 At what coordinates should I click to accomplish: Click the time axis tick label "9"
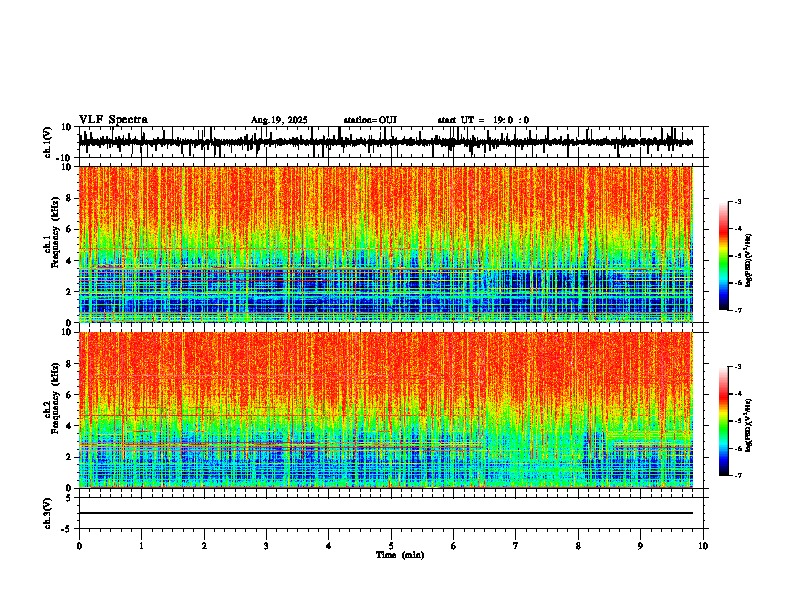[x=640, y=546]
